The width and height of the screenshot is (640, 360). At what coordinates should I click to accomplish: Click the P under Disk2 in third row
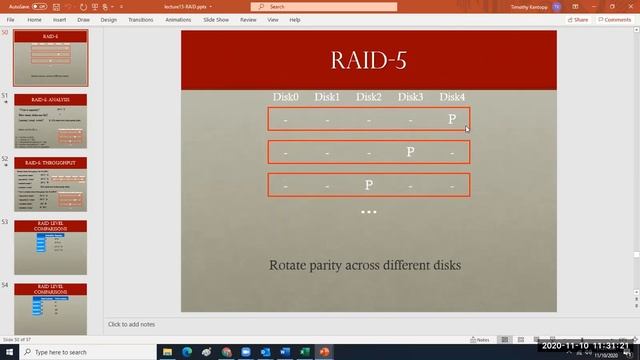point(369,185)
